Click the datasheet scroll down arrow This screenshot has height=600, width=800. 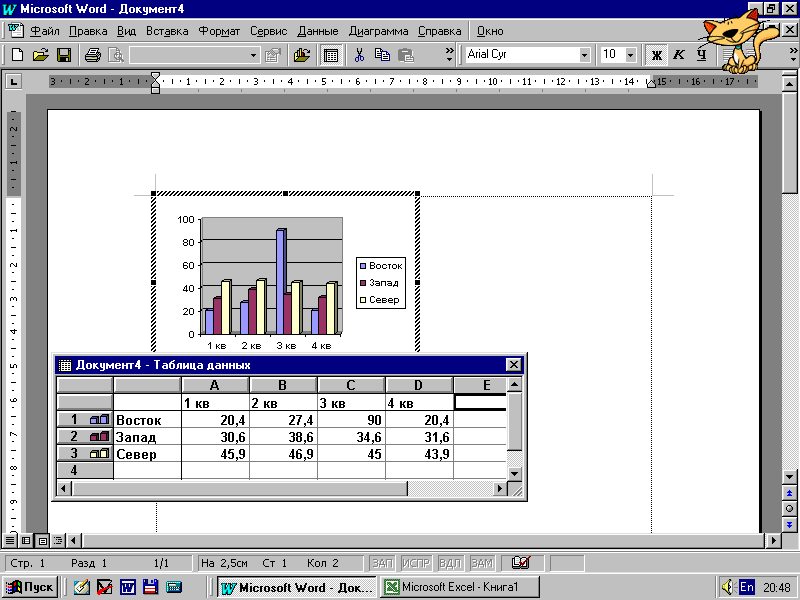514,473
